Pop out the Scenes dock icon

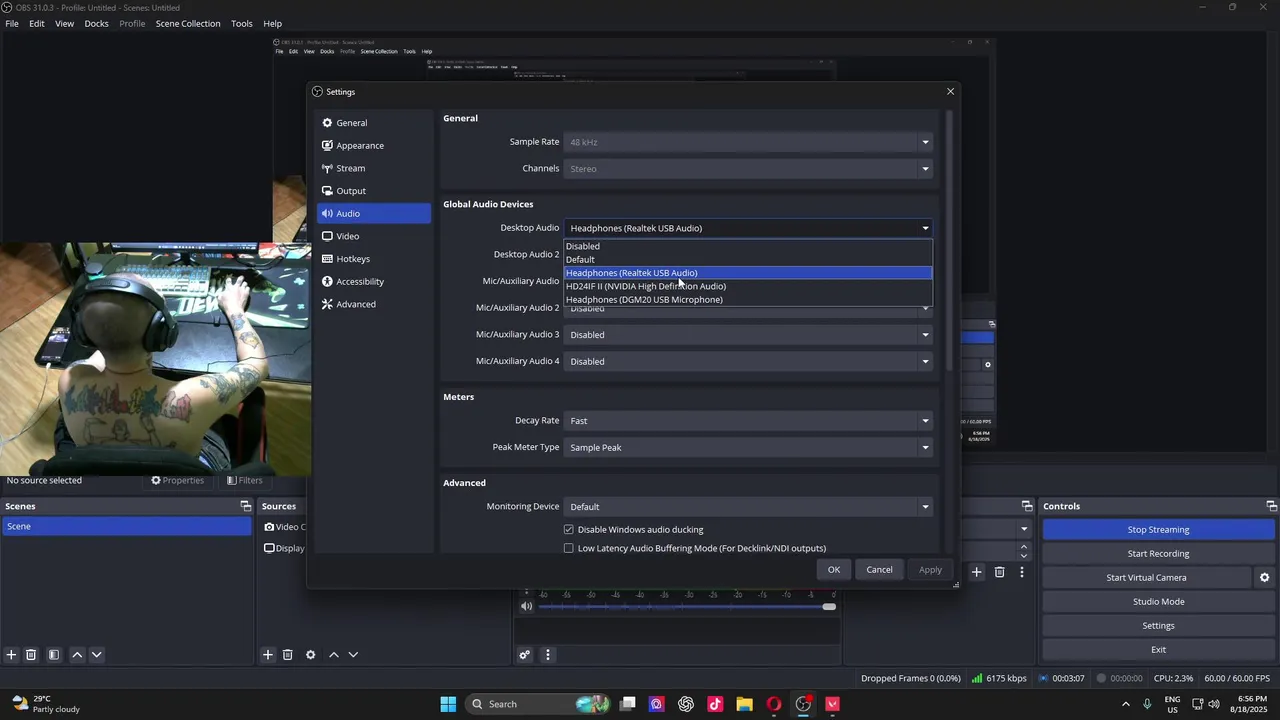245,506
